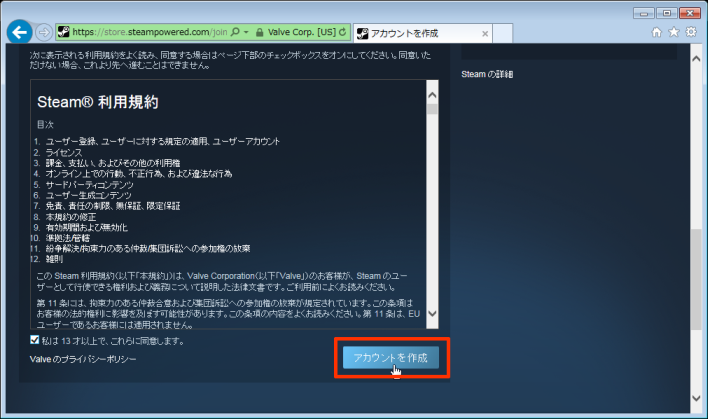Open a new blank tab

502,33
